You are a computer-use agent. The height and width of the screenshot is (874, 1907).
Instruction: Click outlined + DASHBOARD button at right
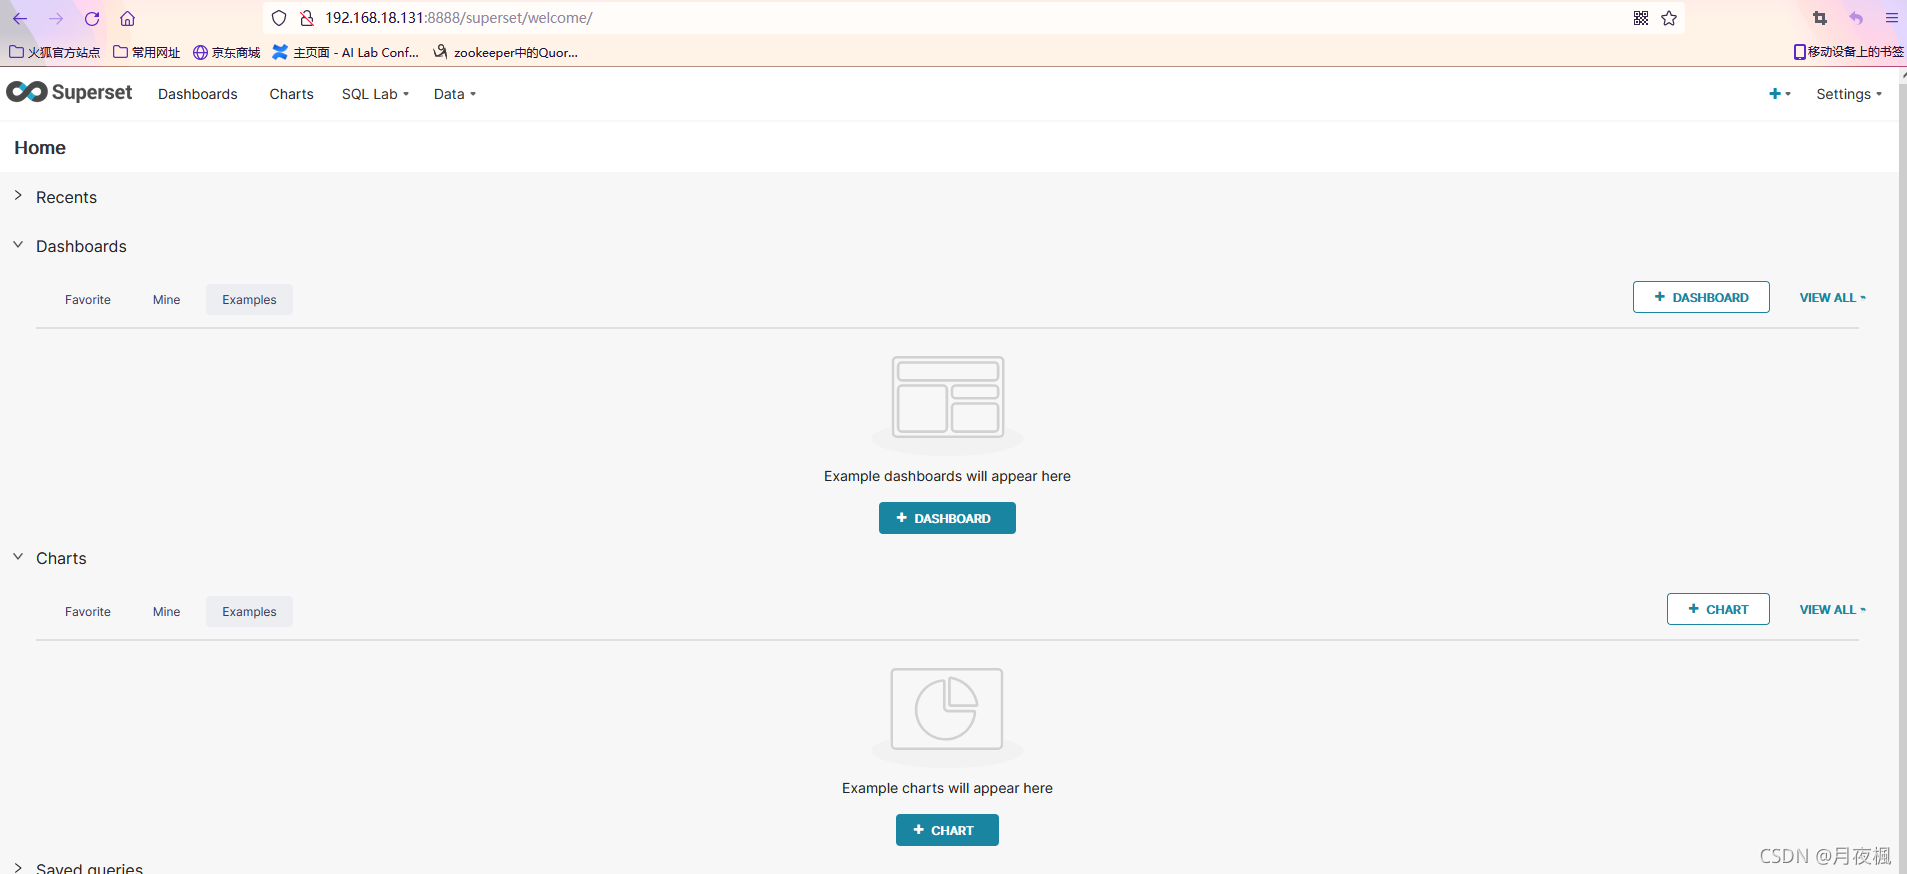point(1701,297)
